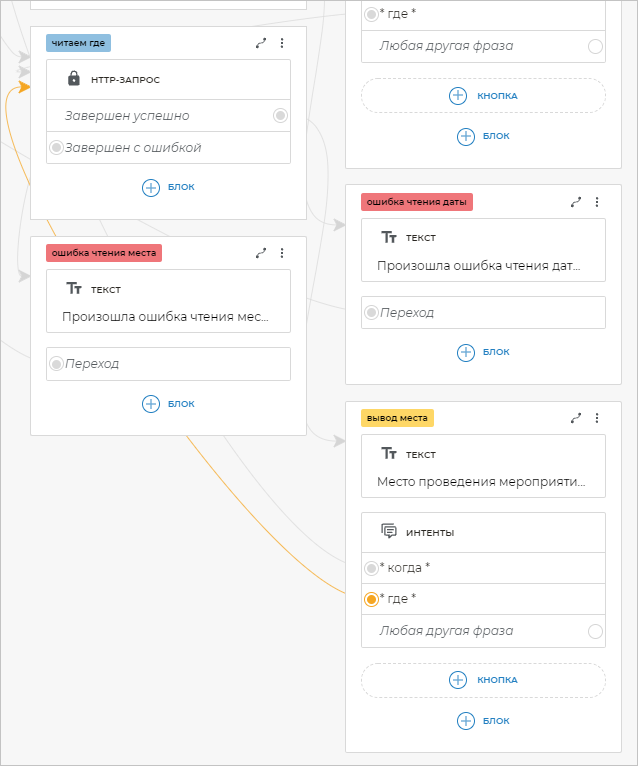Open three-dot menu of 'ошибка чтения места' card
This screenshot has height=766, width=638.
tap(282, 253)
